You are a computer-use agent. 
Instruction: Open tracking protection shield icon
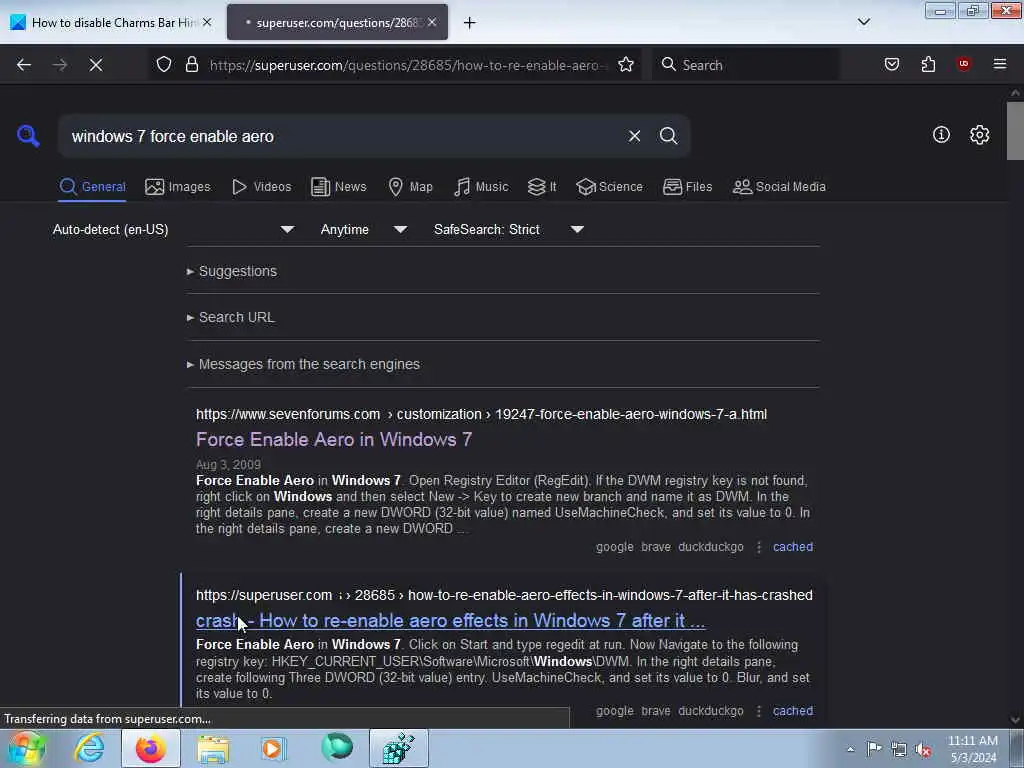click(x=164, y=65)
